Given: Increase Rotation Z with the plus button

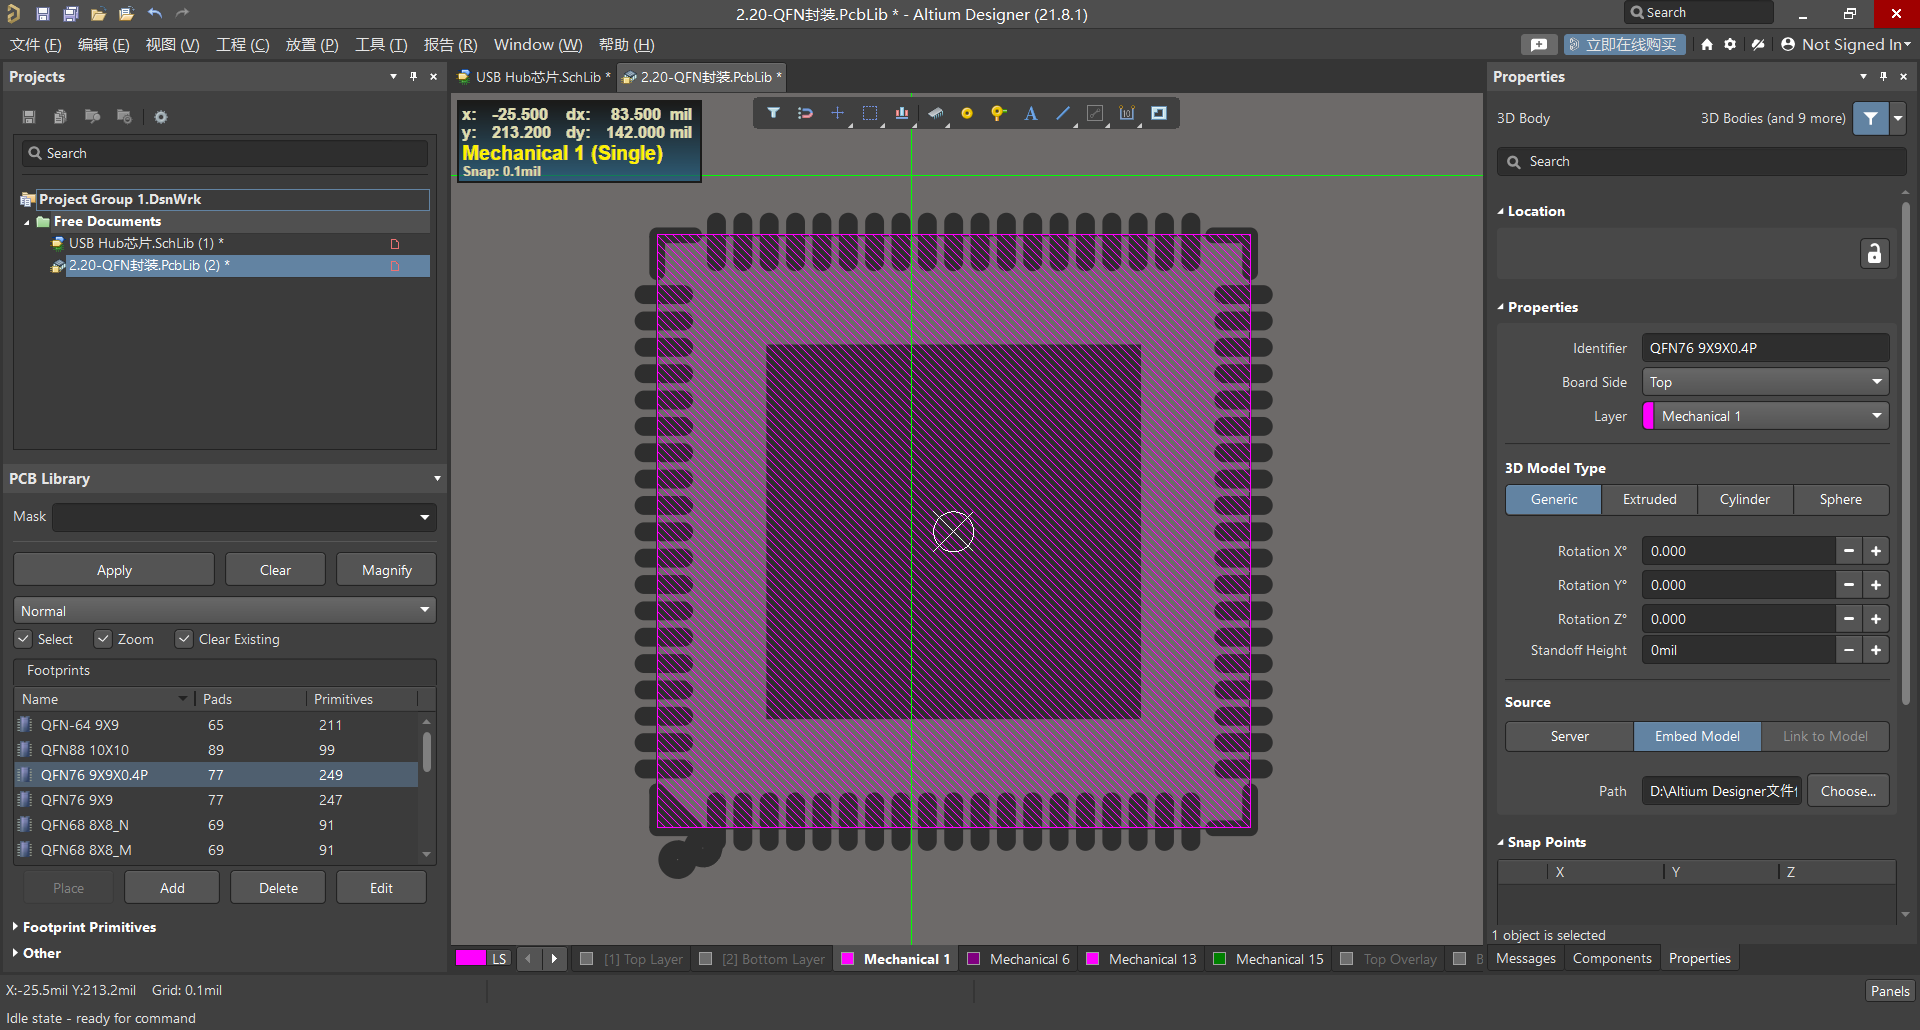Looking at the screenshot, I should click(1876, 619).
